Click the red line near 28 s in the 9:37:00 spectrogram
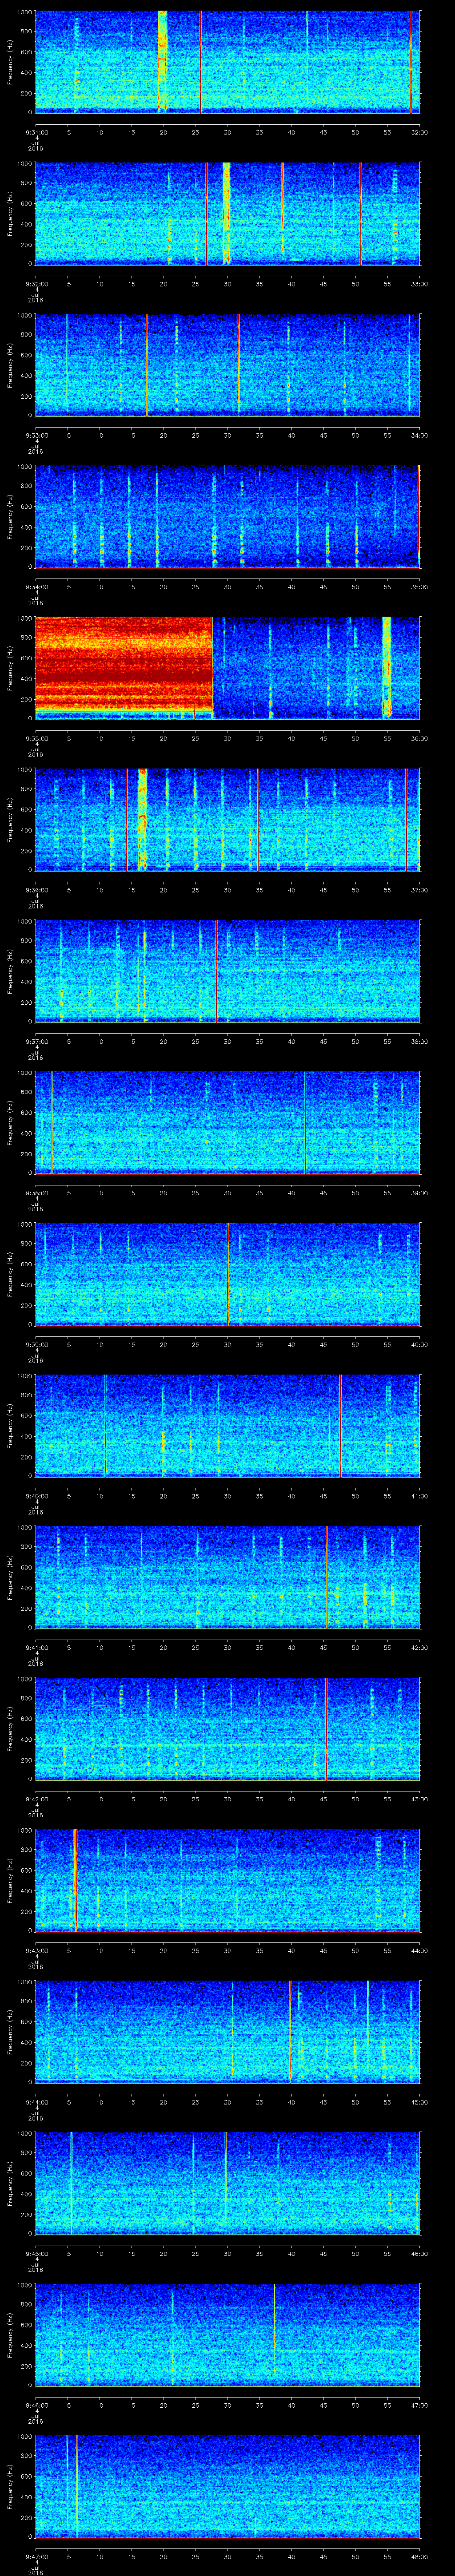 217,970
